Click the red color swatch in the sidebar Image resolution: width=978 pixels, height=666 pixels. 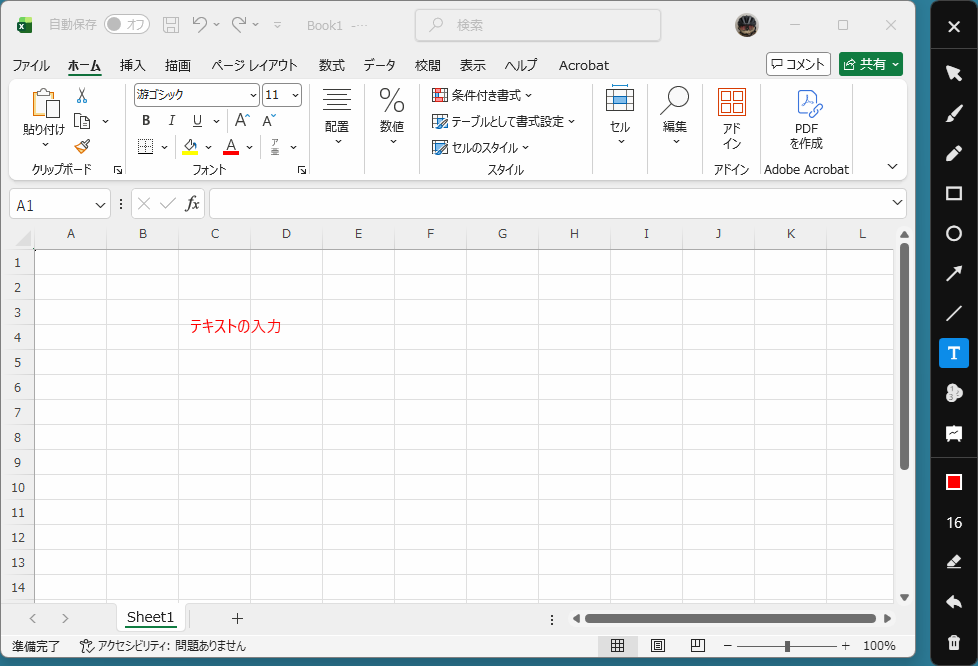953,482
